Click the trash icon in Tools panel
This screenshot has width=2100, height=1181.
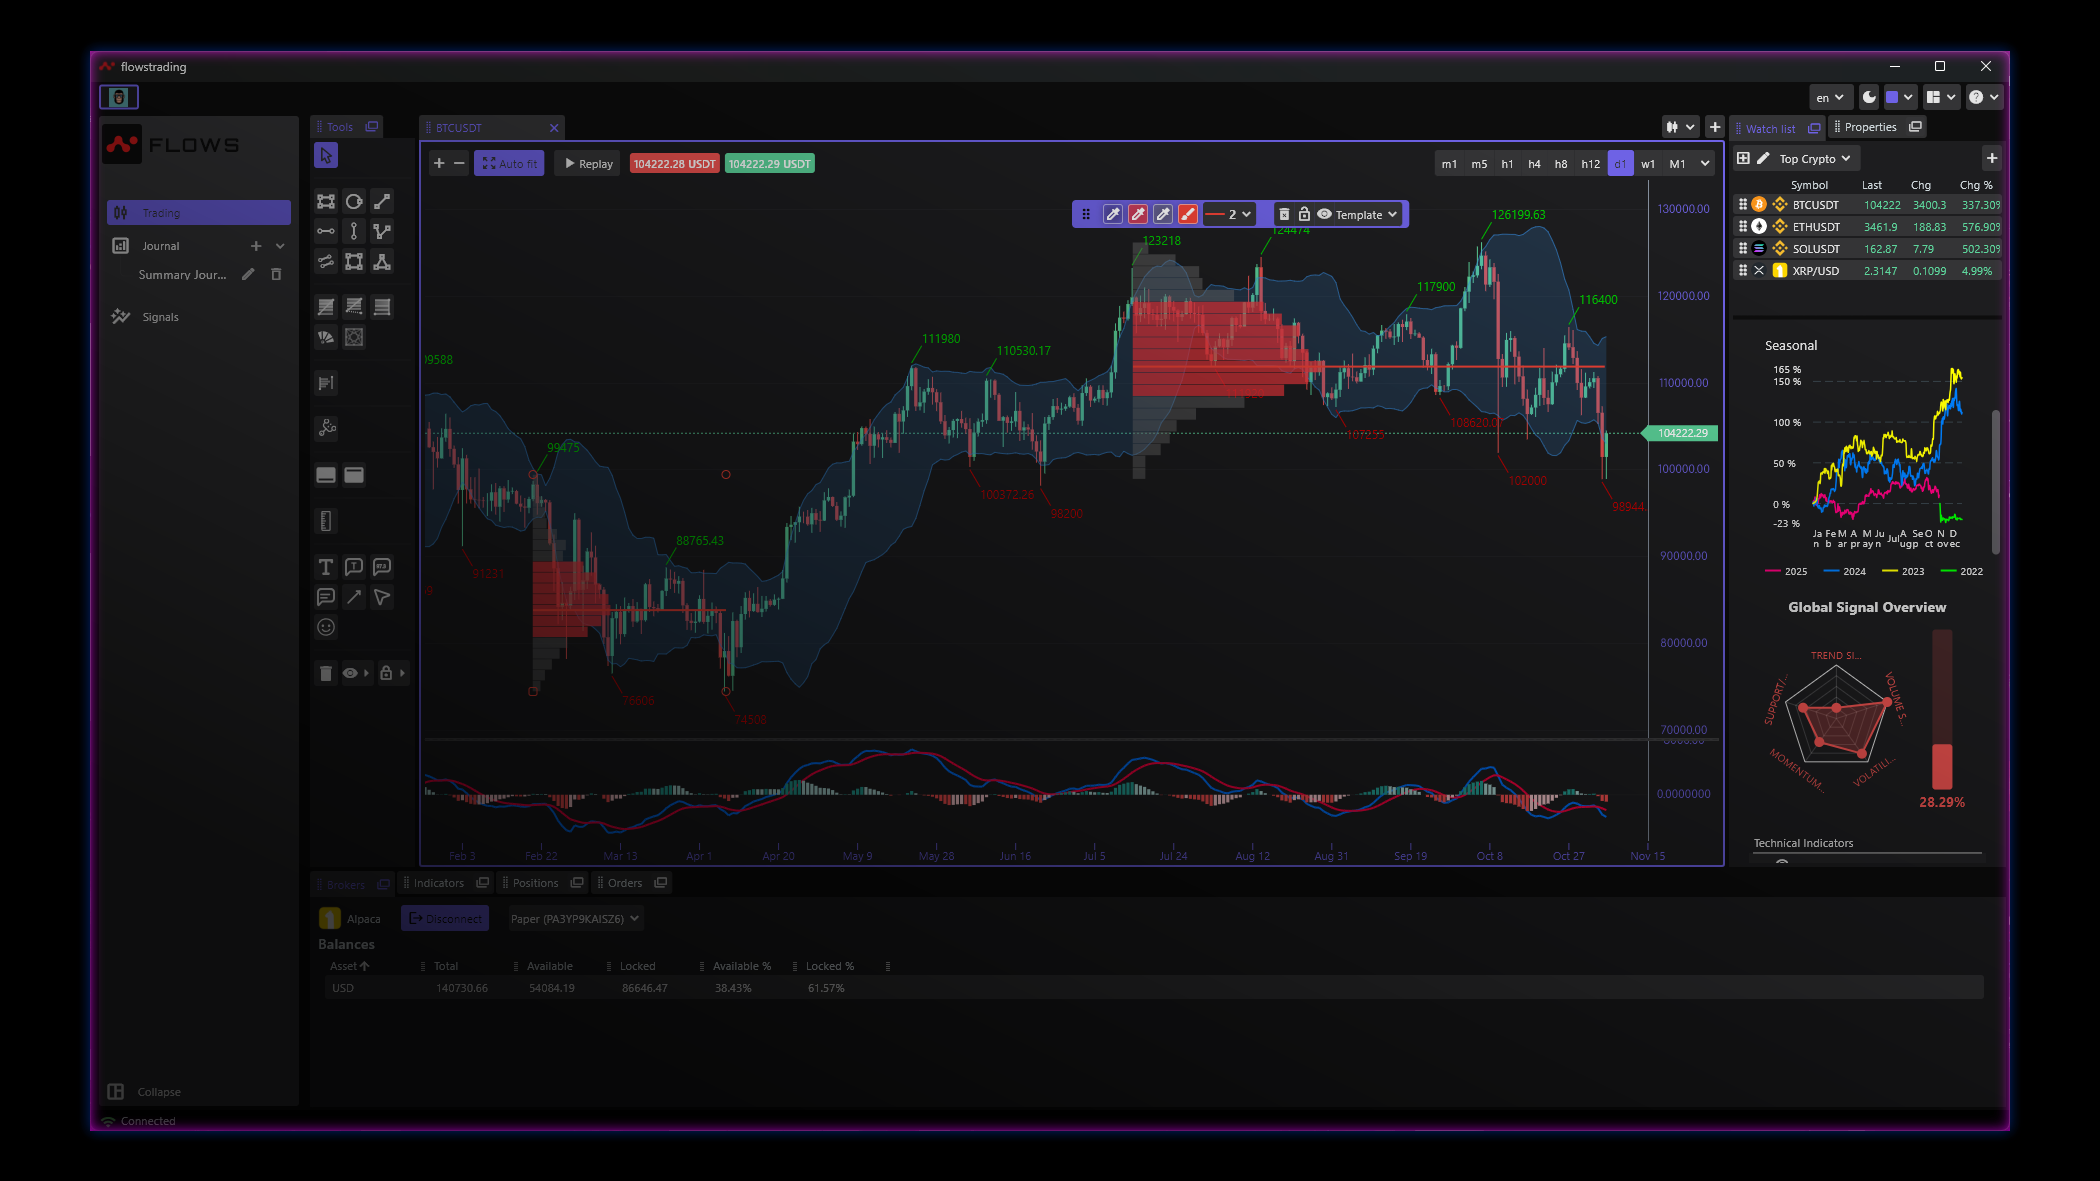325,673
